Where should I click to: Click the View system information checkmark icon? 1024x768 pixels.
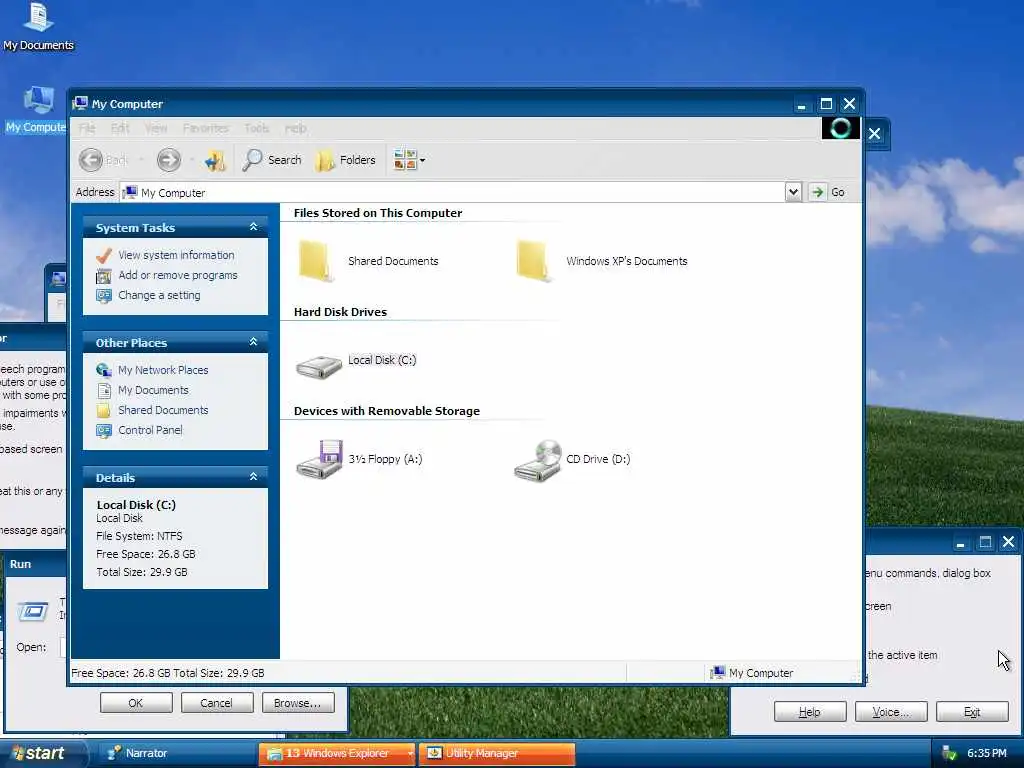(104, 255)
